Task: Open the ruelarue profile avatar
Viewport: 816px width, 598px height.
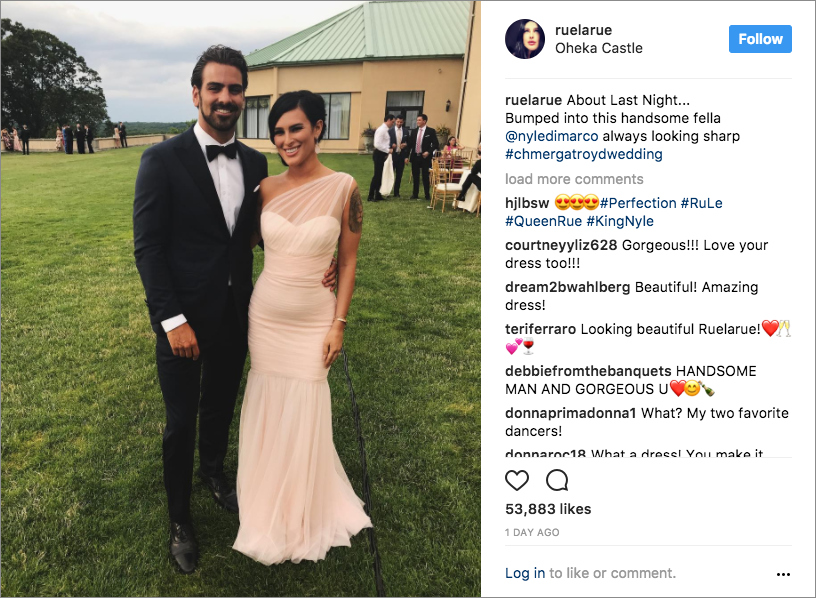Action: (x=525, y=39)
